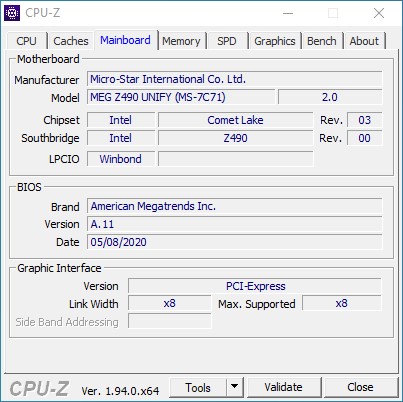This screenshot has height=402, width=403.
Task: Click the Manufacturer field Micro-Star International
Action: [235, 79]
